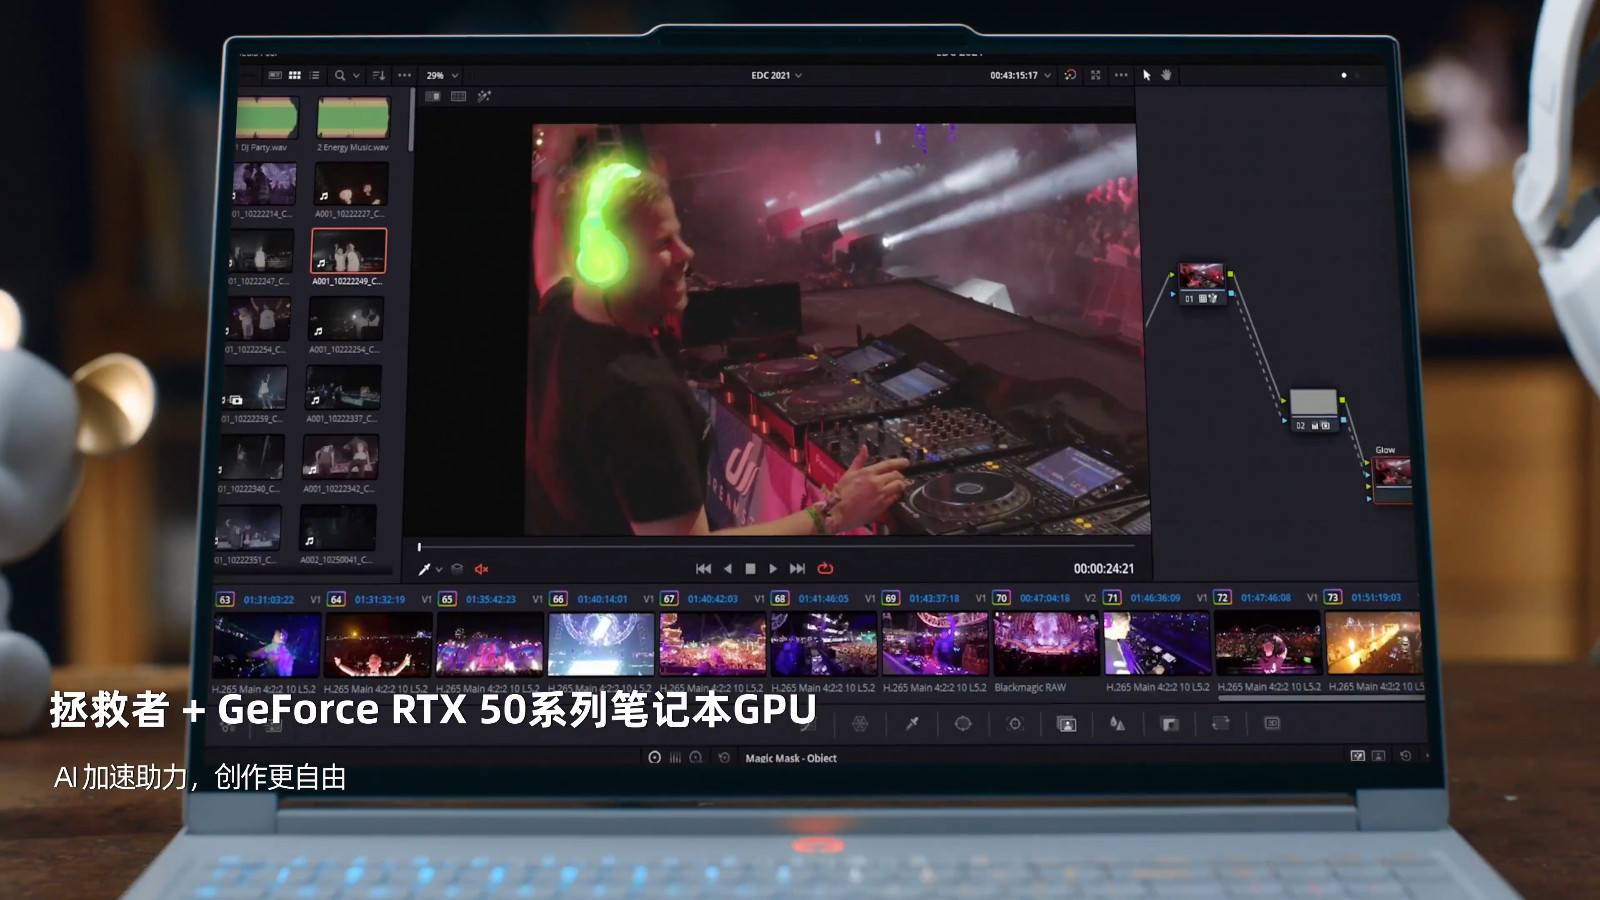Viewport: 1600px width, 900px height.
Task: Open the Color Warper palette
Action: coord(859,723)
